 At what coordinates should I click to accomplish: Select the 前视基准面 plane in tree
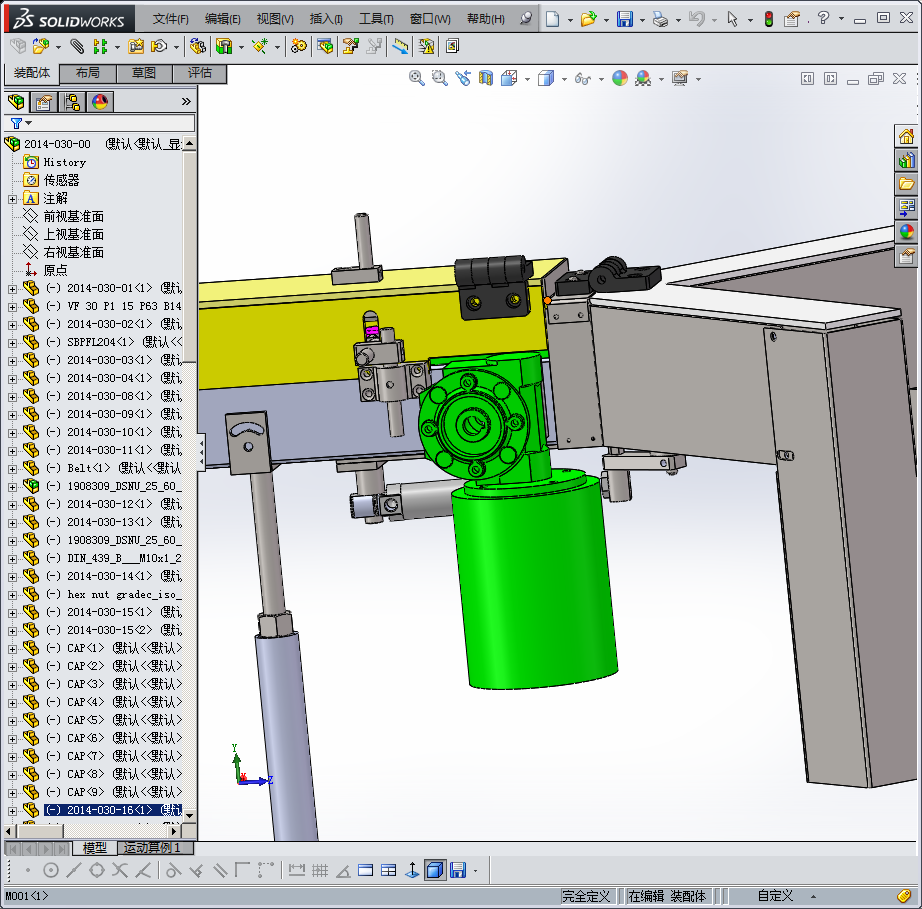(73, 216)
